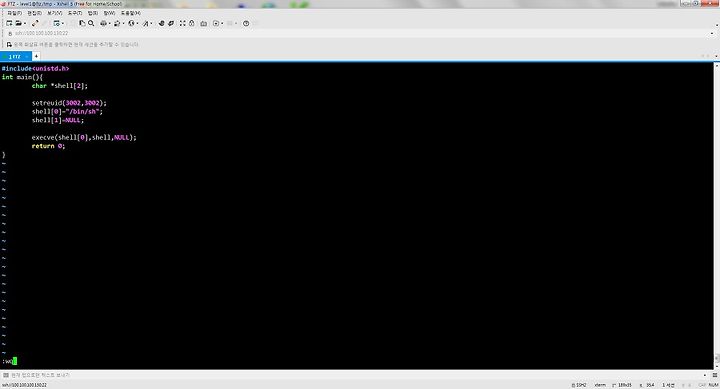Launch Xagent from the toolbar icon
This screenshot has height=389, width=720.
click(171, 23)
